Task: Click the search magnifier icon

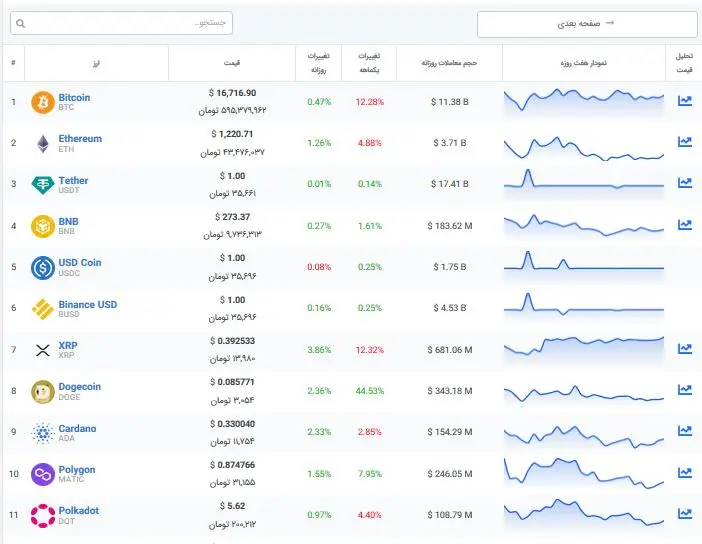Action: (x=21, y=23)
